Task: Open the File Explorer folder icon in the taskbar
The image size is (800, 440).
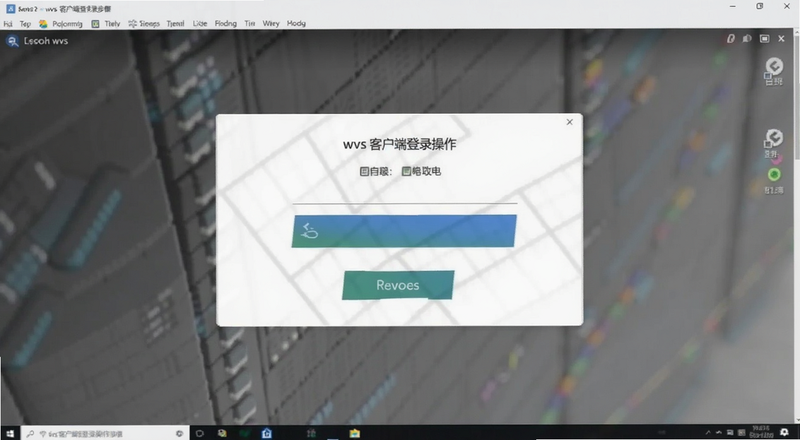Action: click(x=355, y=433)
